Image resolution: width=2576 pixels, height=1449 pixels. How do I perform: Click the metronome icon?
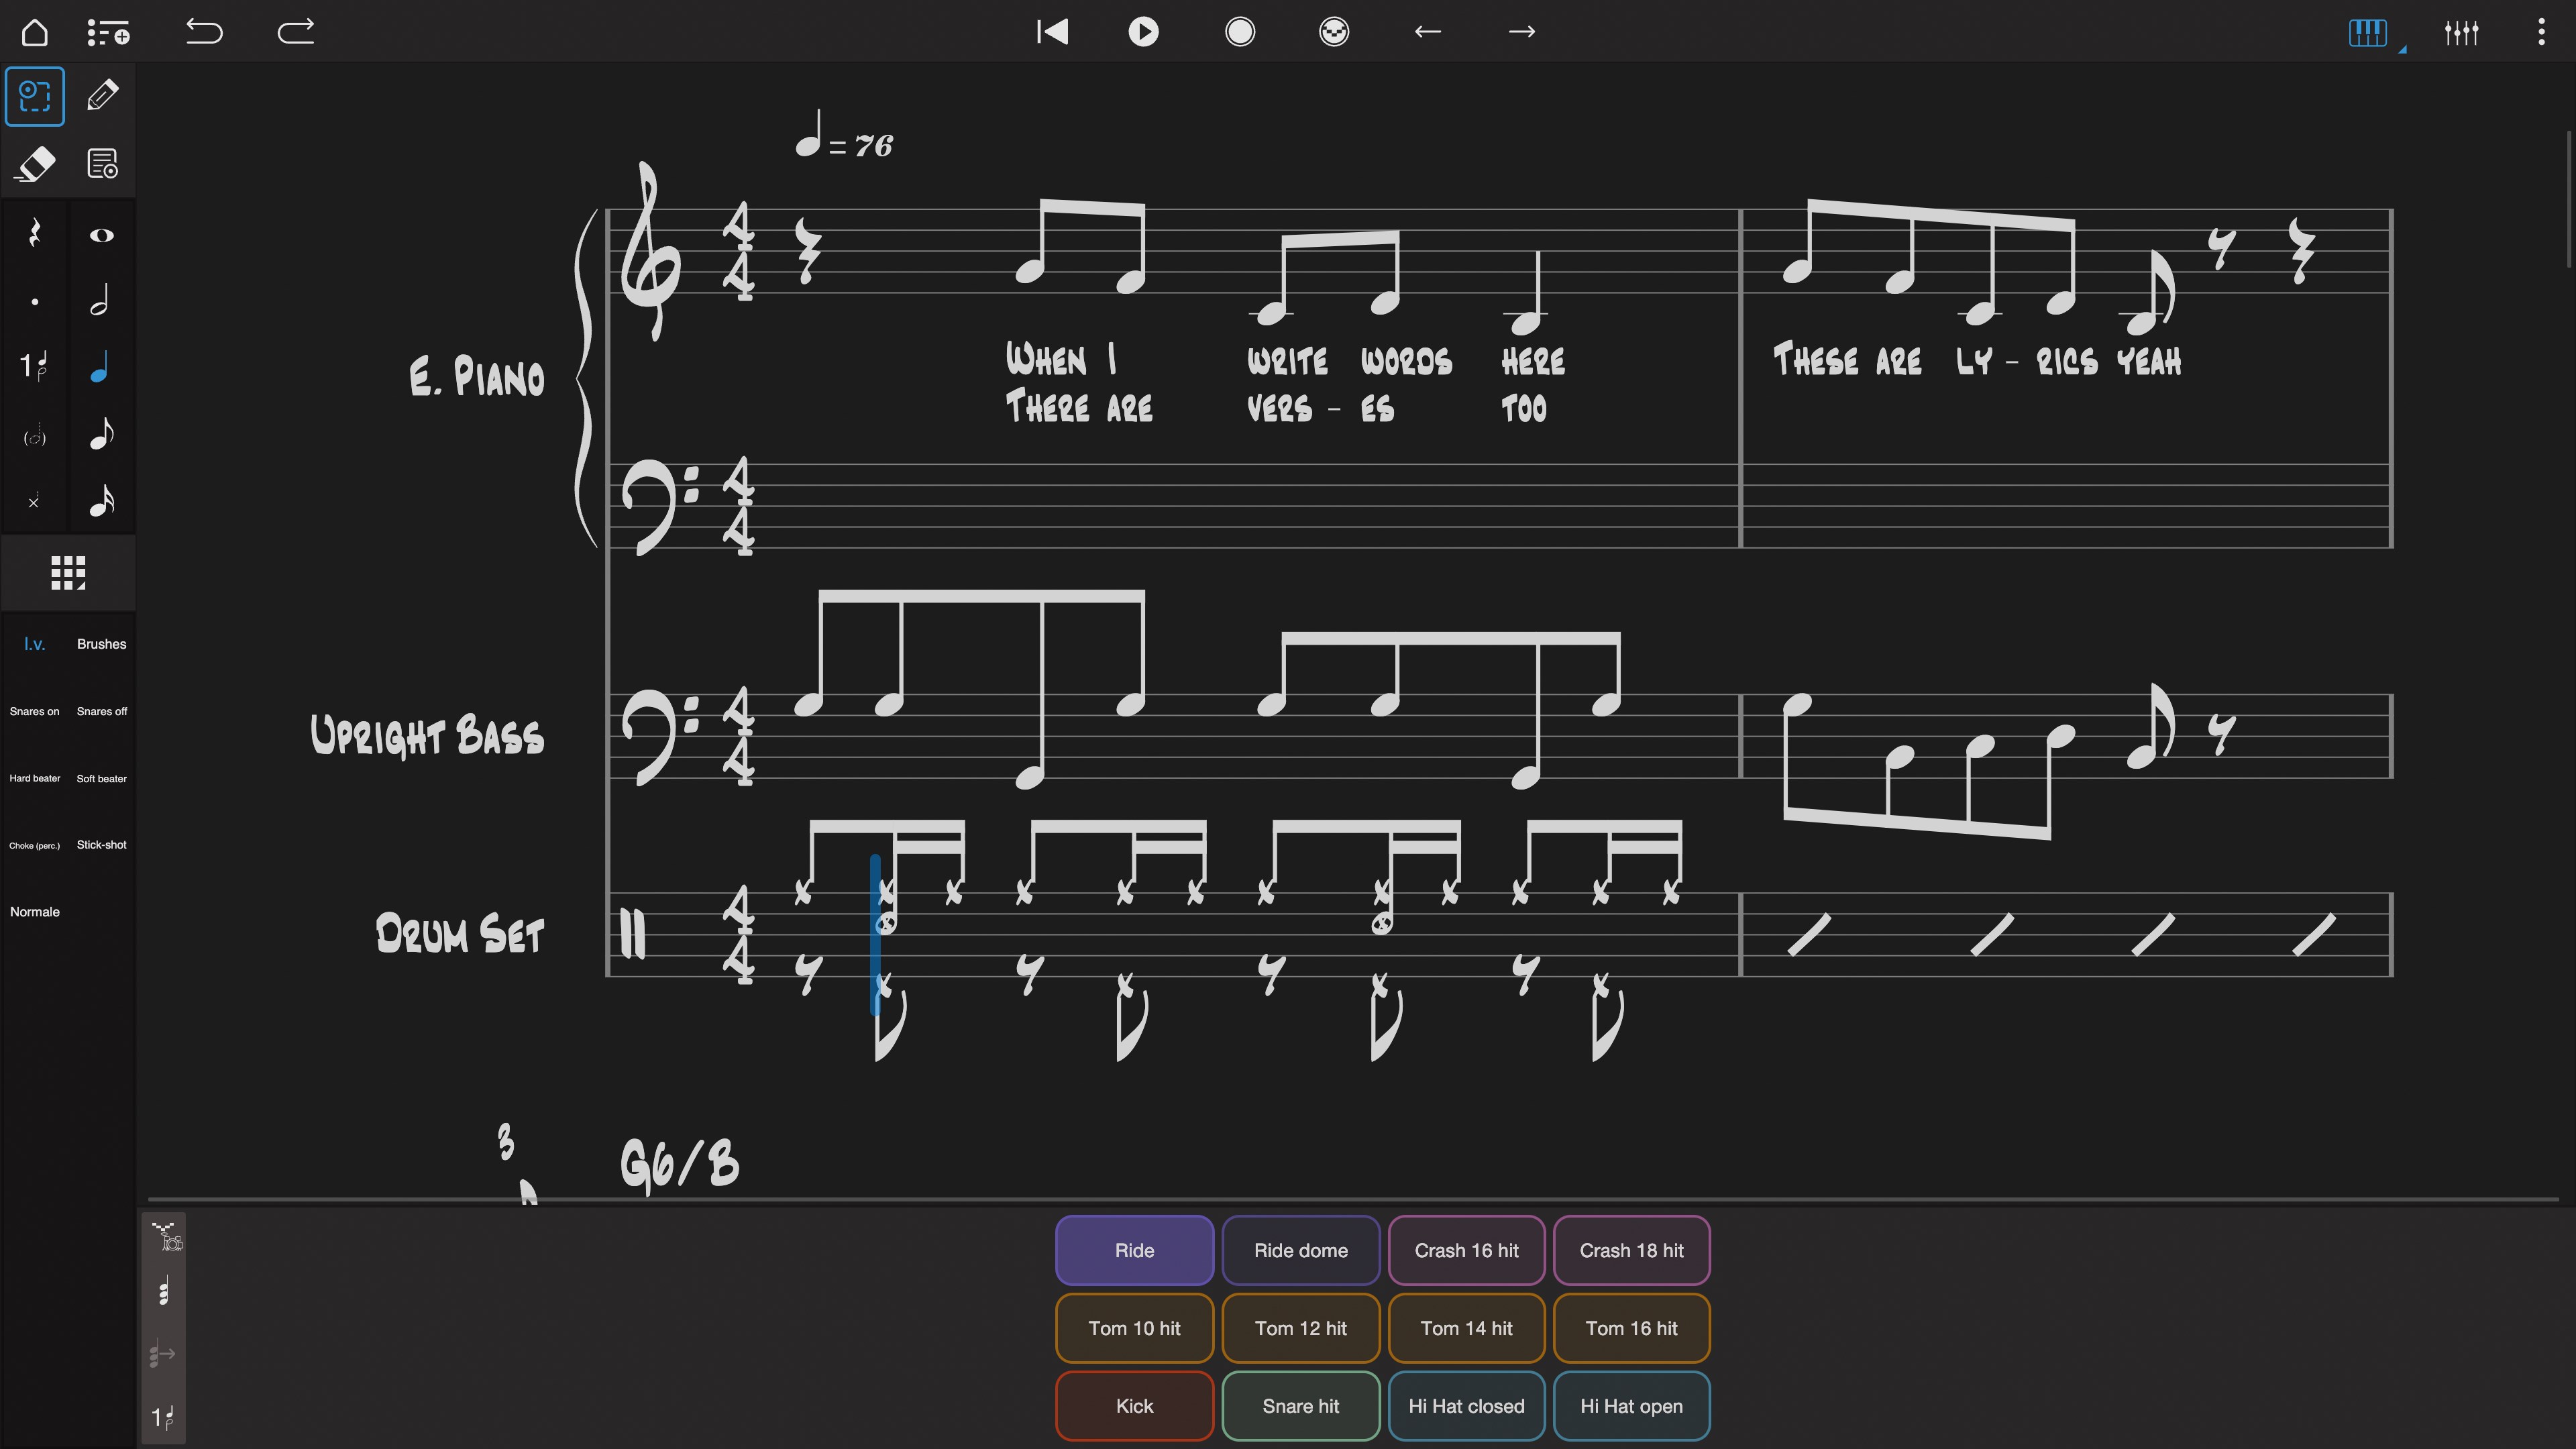(1333, 32)
